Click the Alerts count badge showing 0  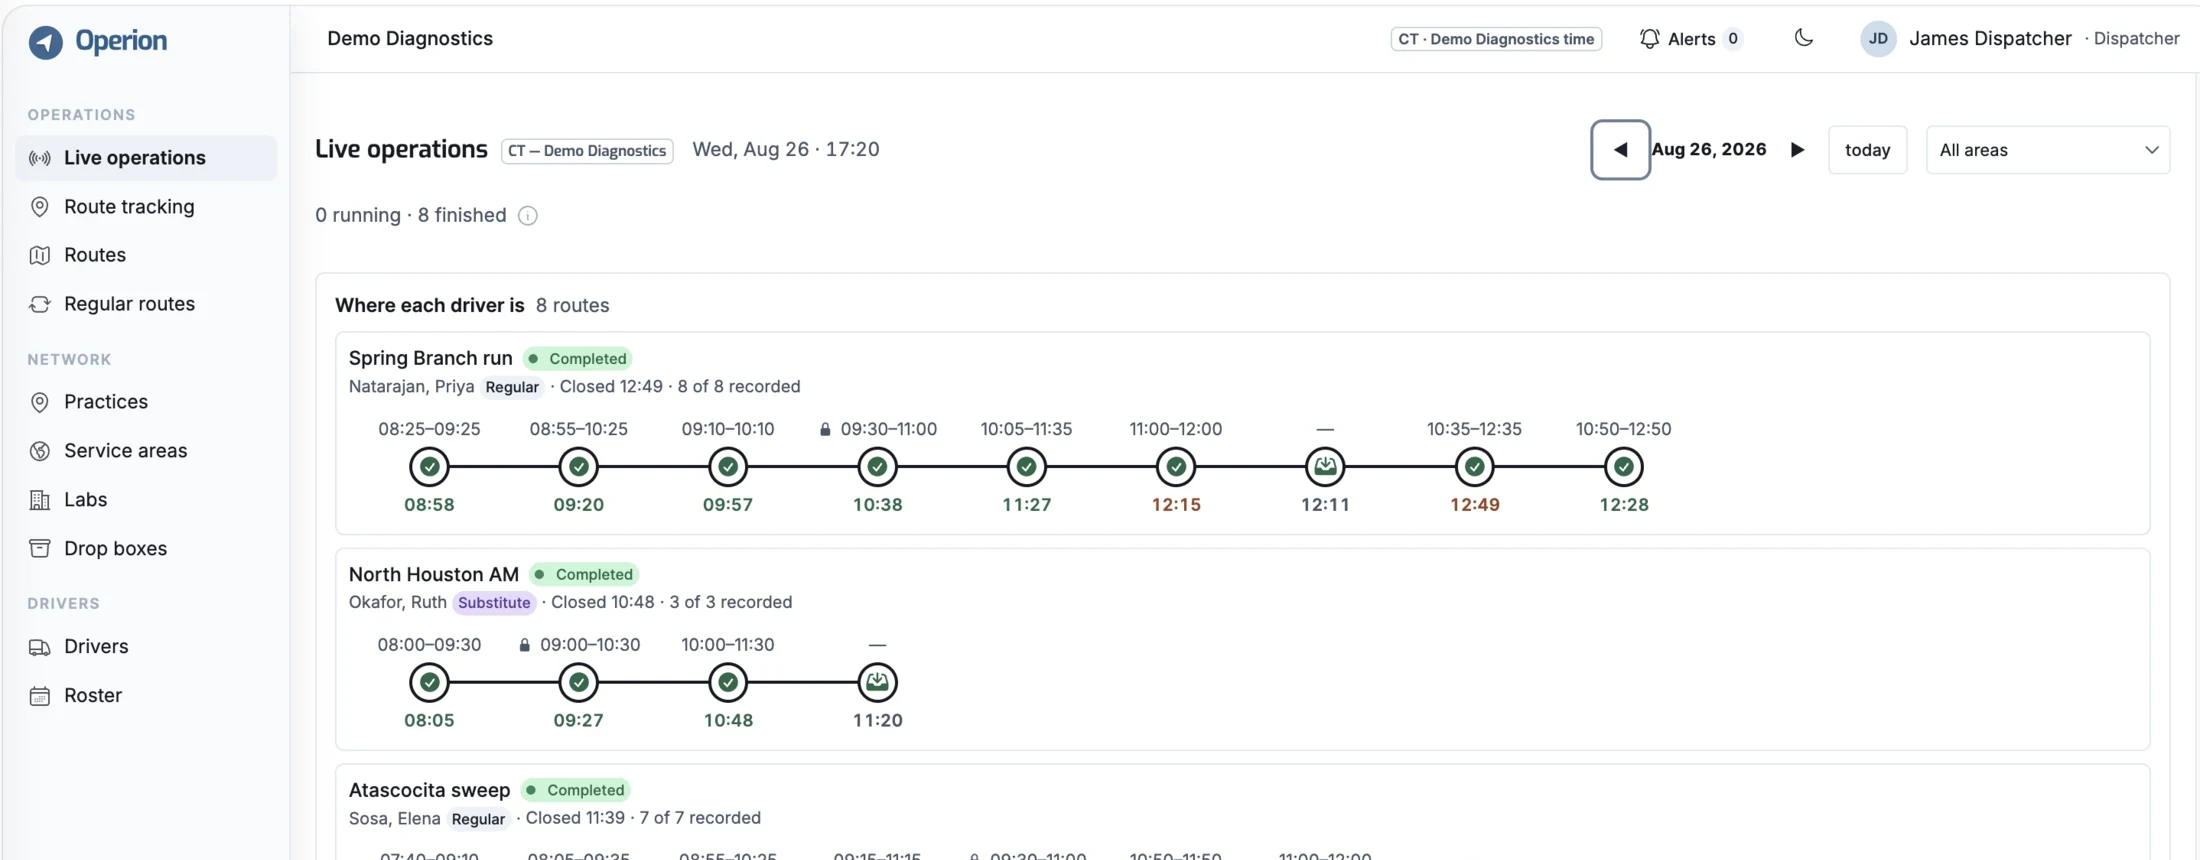(x=1733, y=39)
